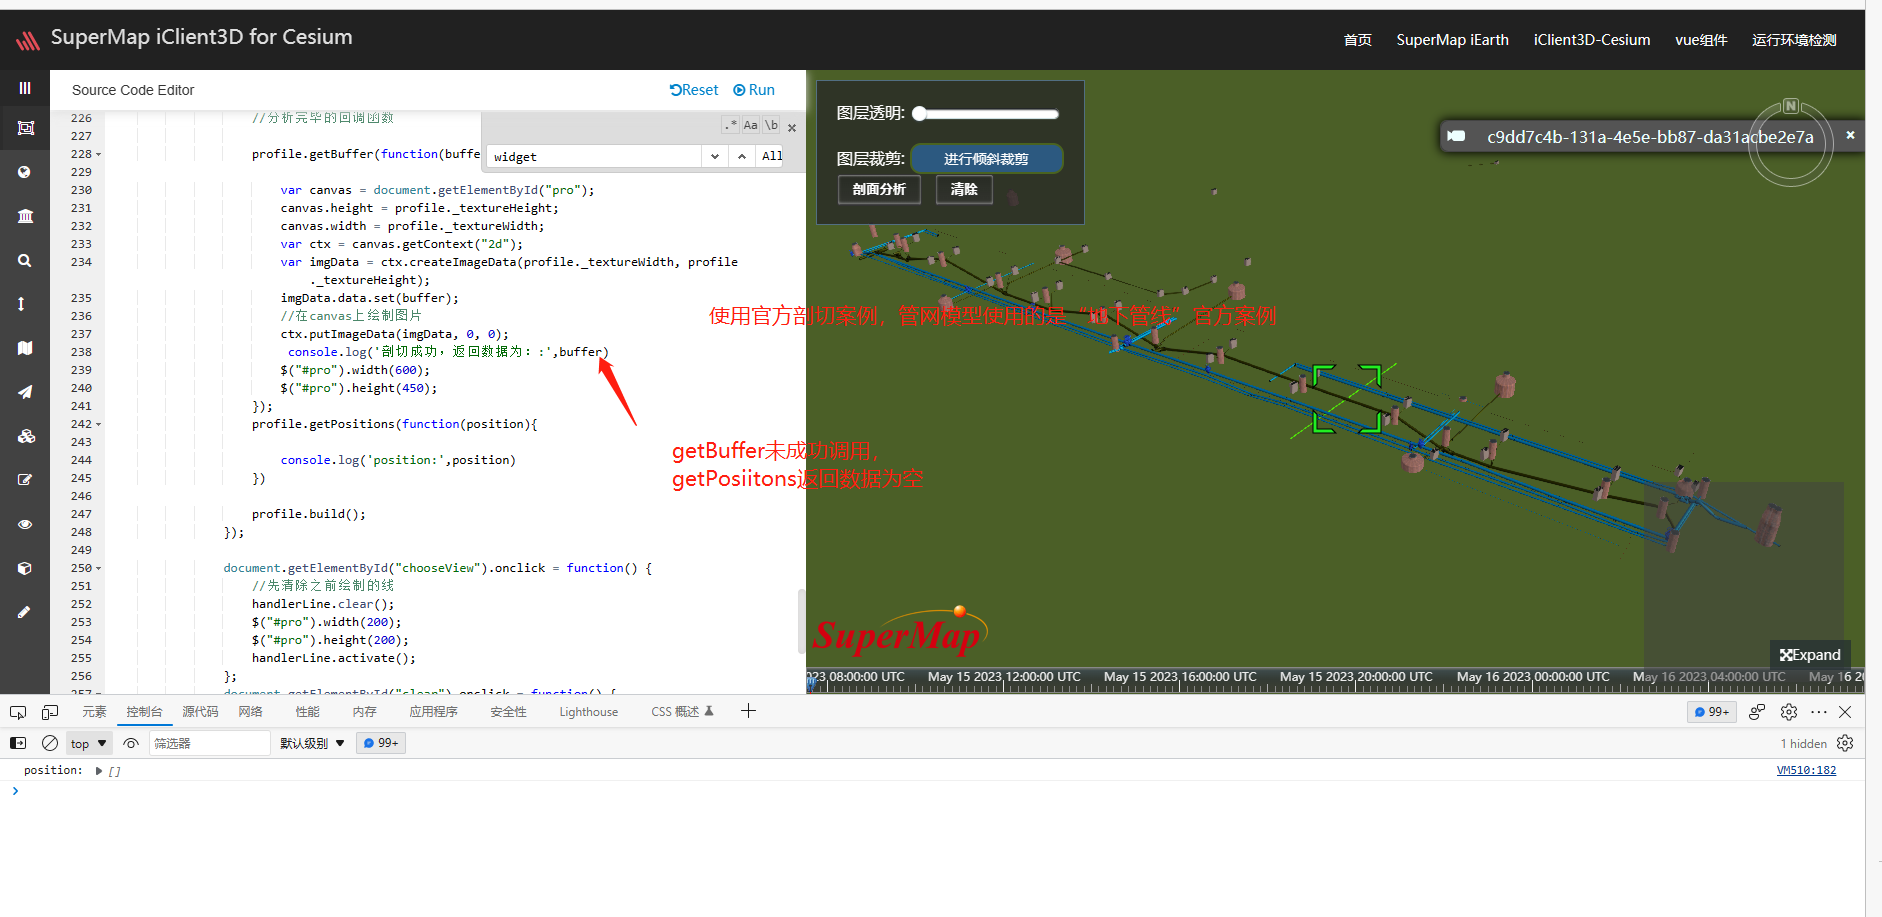Click the 99+ issues badge in DevTools tab bar
The width and height of the screenshot is (1882, 917).
click(x=1712, y=712)
